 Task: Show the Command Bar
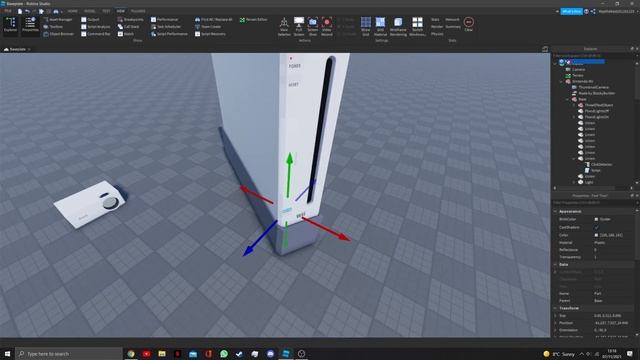[96, 34]
